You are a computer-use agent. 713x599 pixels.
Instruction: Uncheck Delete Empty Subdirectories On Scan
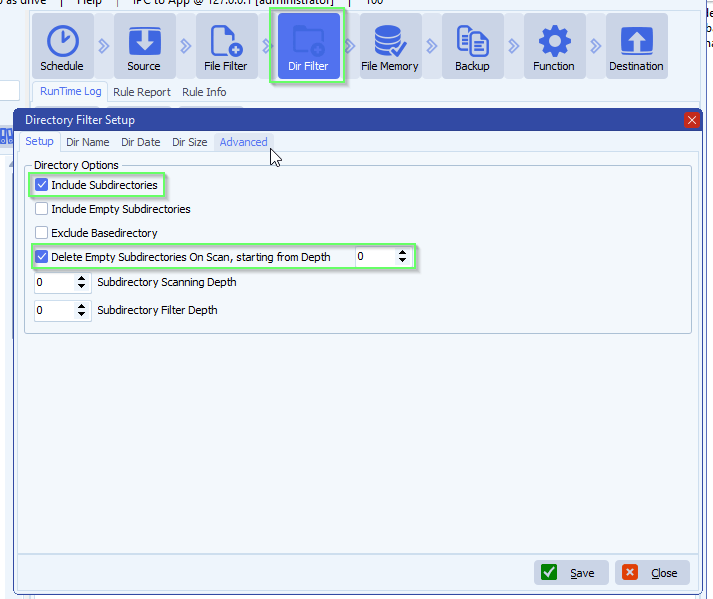coord(41,257)
